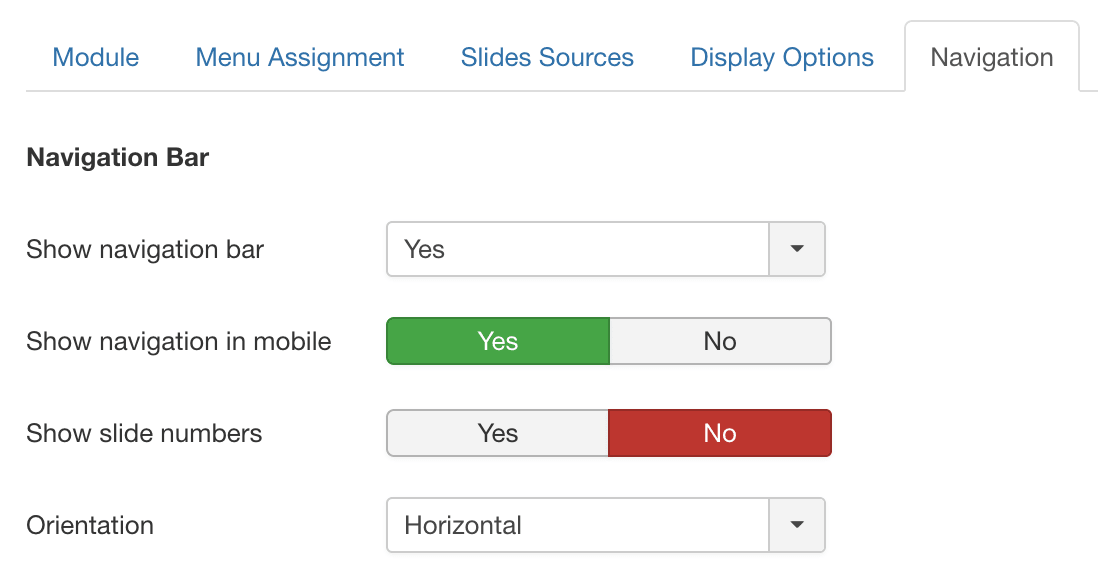Set Show slide numbers to Yes
This screenshot has width=1098, height=570.
pos(498,433)
